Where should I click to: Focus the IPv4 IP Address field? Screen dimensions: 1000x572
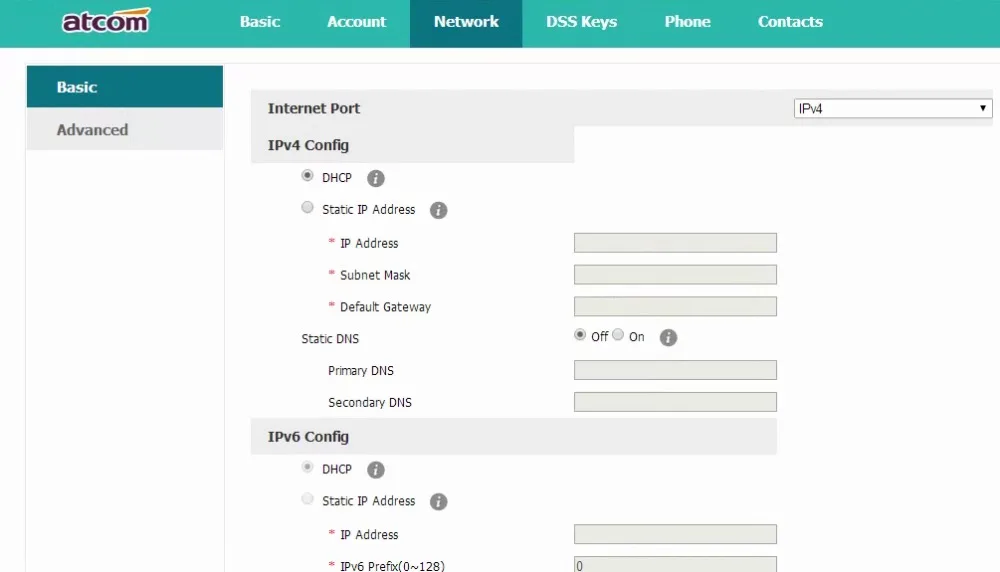coord(675,243)
